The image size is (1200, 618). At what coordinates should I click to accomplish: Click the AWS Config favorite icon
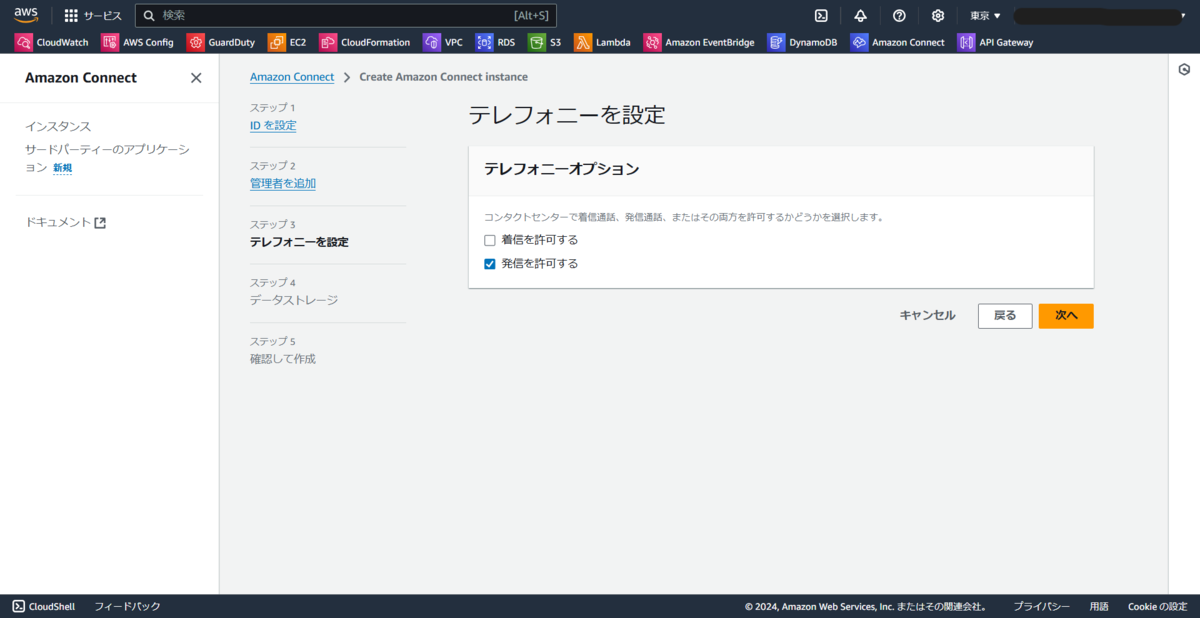110,42
